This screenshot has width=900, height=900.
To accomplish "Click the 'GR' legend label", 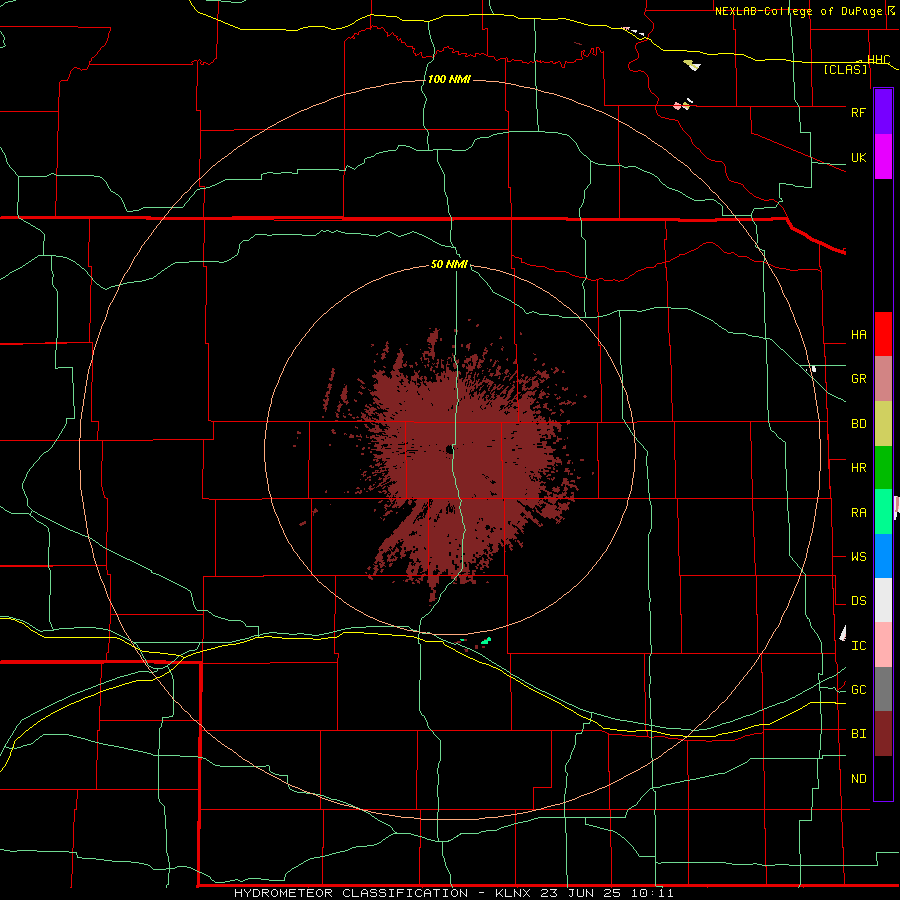I will 858,379.
